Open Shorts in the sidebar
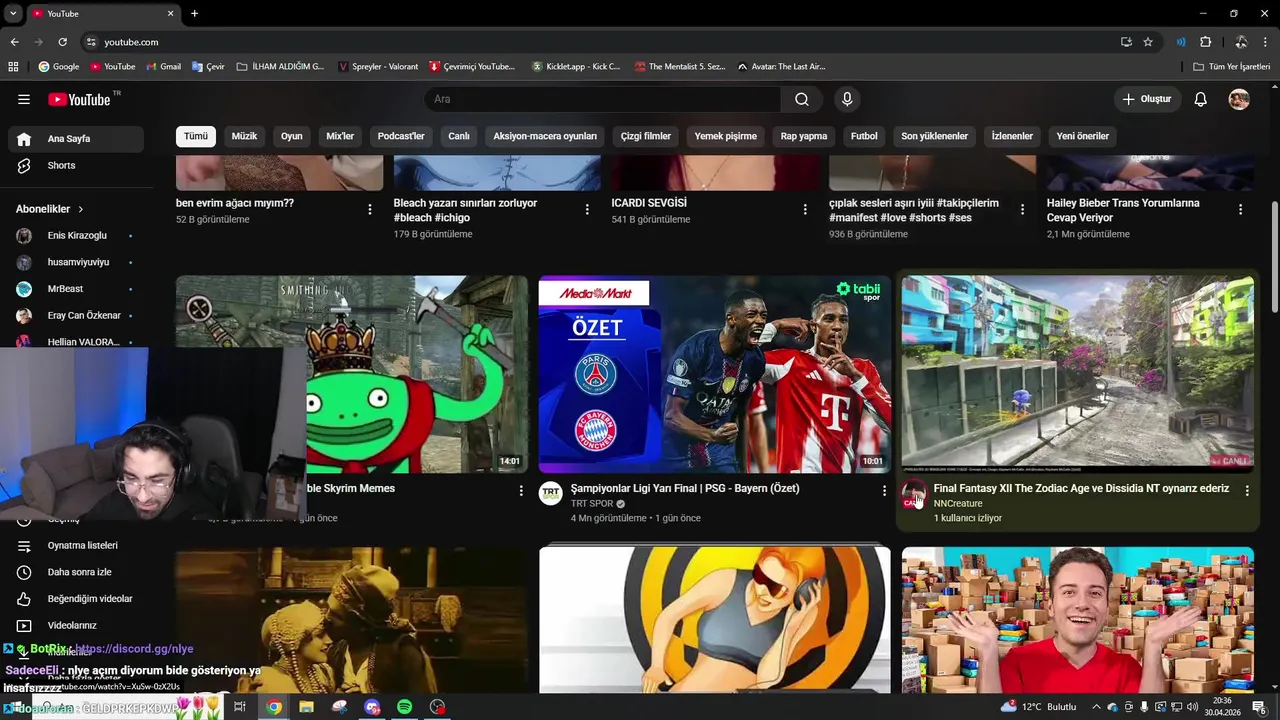 click(76, 165)
